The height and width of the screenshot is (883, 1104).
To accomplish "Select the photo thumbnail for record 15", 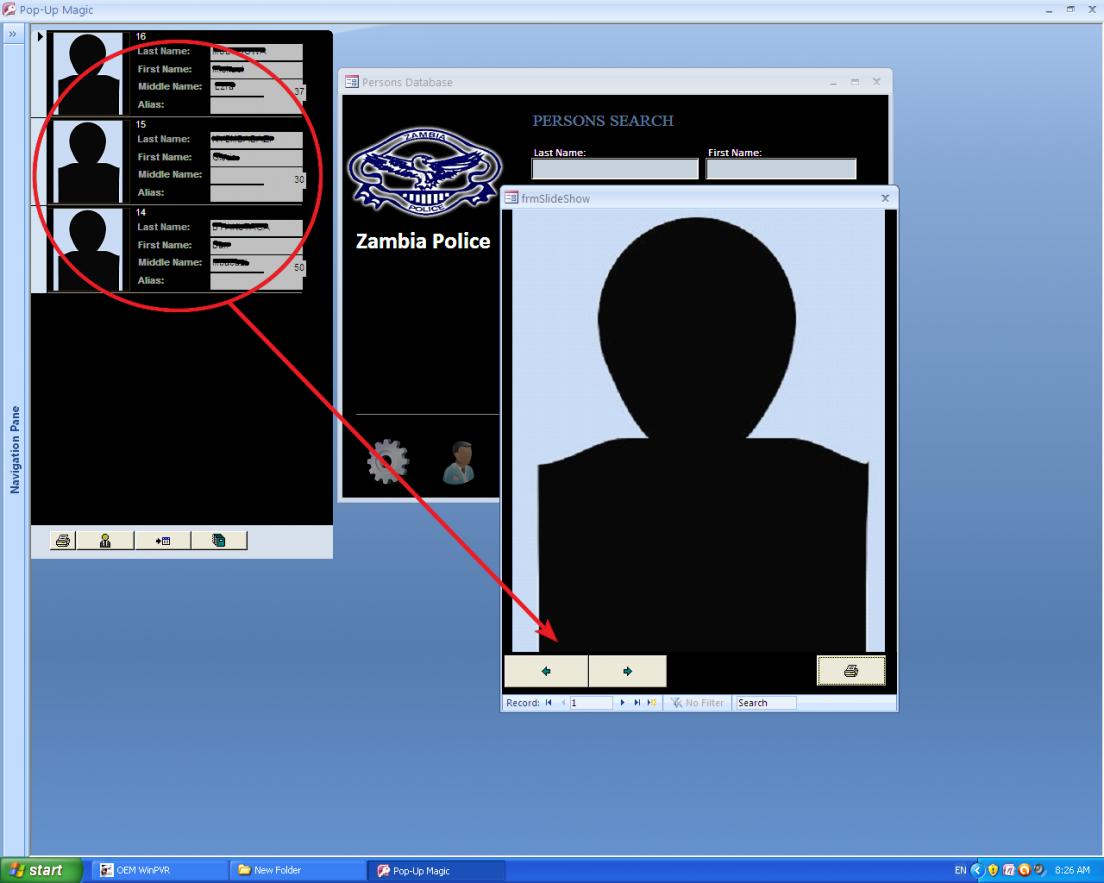I will (88, 161).
